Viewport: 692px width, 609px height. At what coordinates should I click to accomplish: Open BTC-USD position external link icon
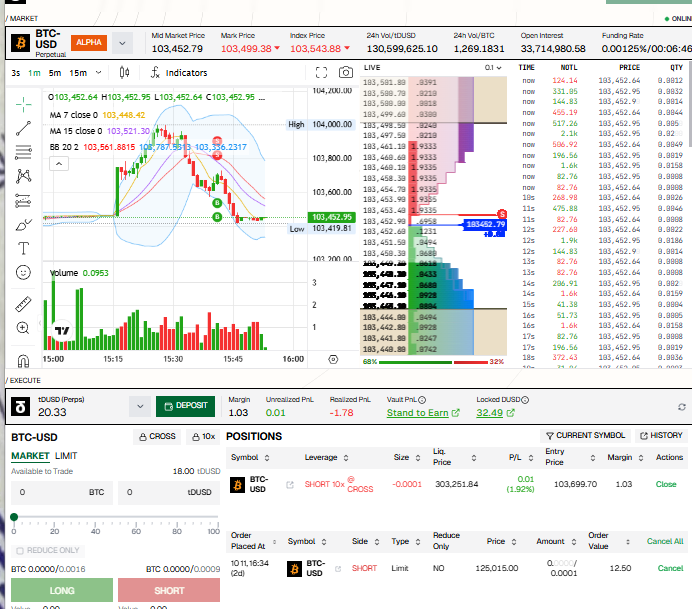tap(290, 485)
